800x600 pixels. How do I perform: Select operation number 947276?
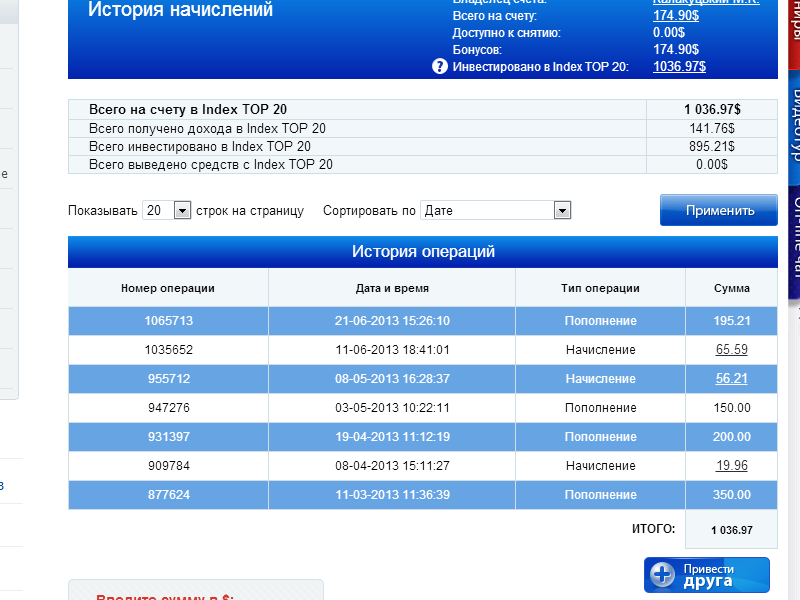click(169, 408)
